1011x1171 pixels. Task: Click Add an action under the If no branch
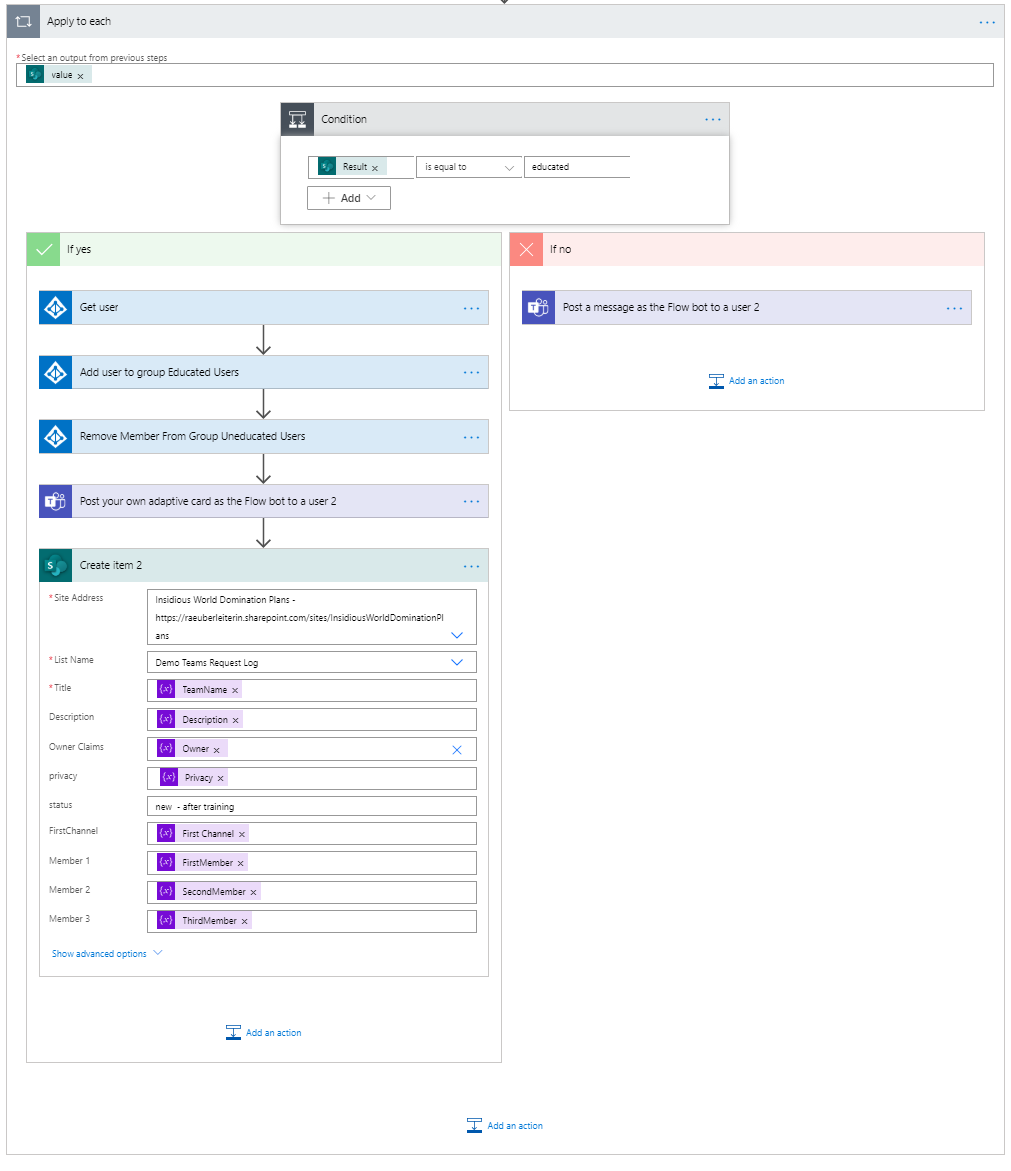pyautogui.click(x=746, y=381)
